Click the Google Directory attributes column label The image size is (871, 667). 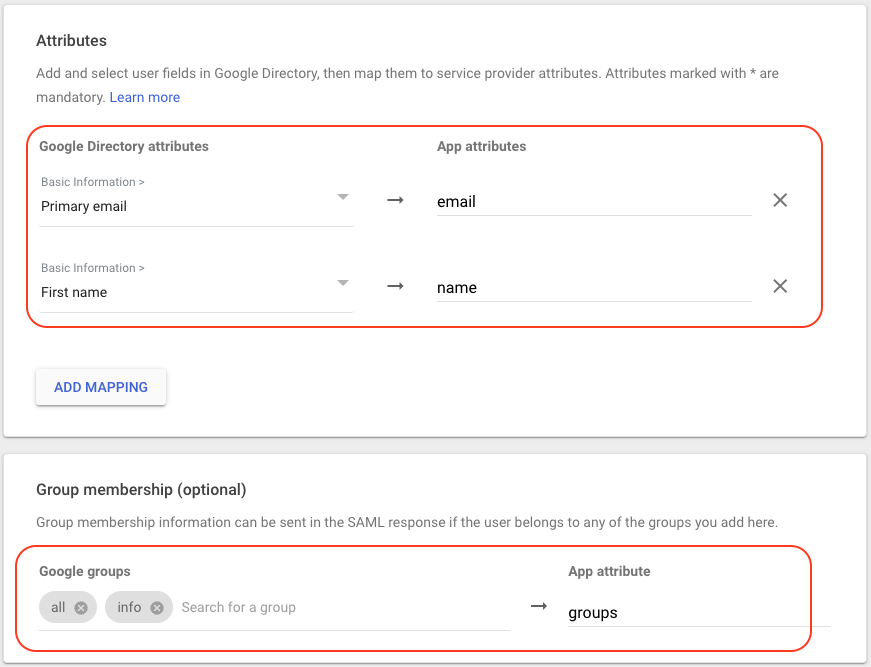124,146
